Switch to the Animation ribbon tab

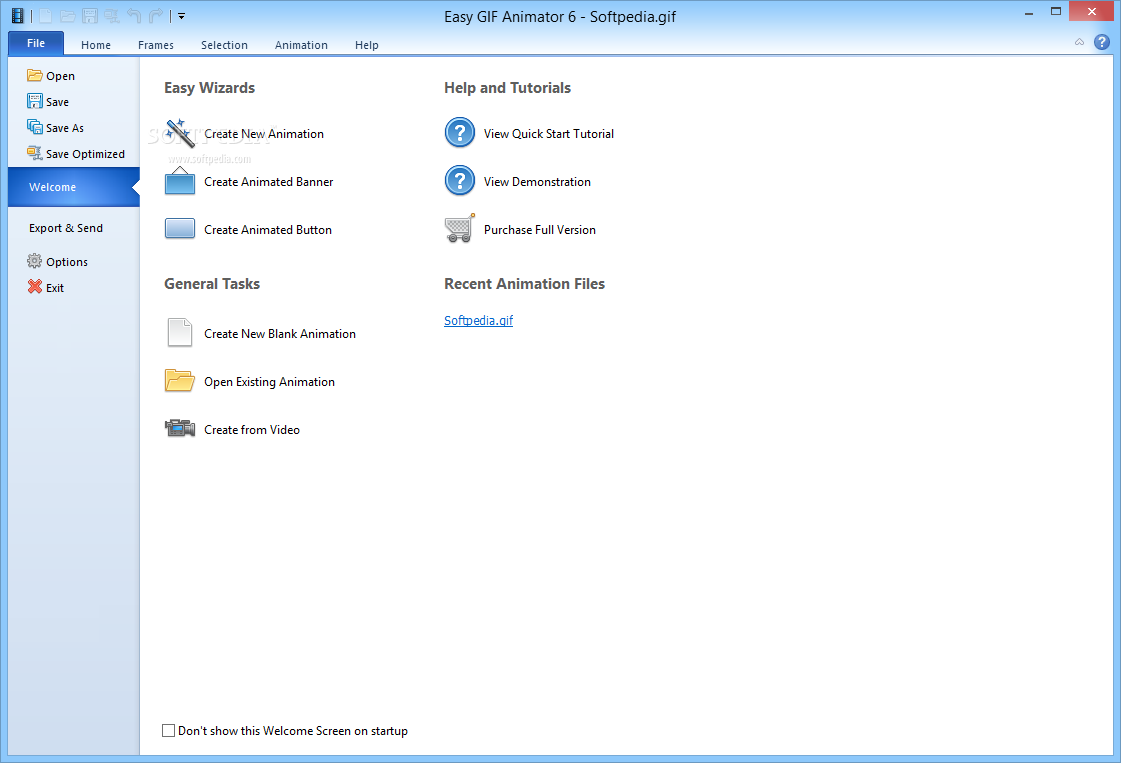[x=301, y=45]
